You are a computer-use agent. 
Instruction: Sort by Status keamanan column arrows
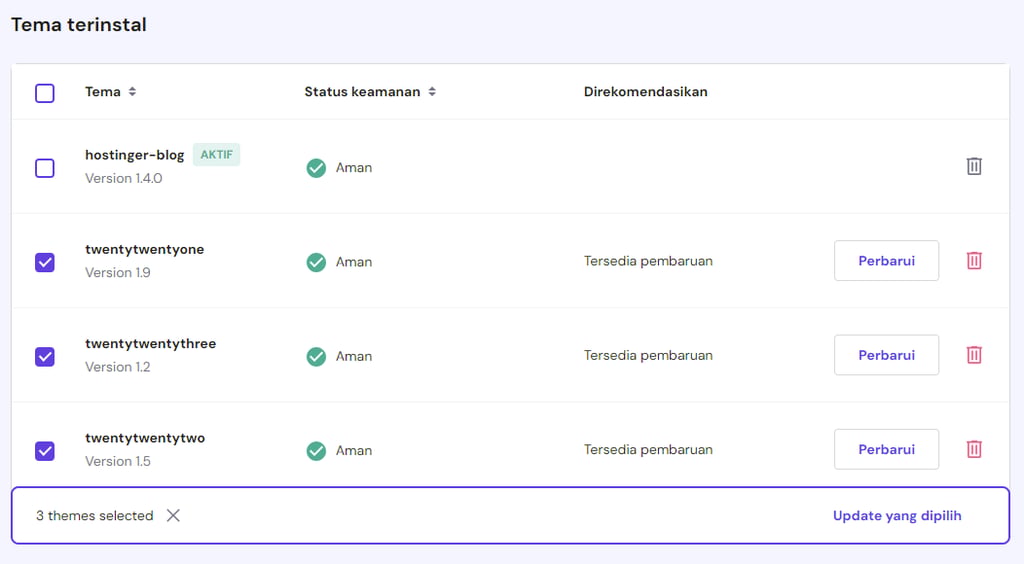(432, 91)
